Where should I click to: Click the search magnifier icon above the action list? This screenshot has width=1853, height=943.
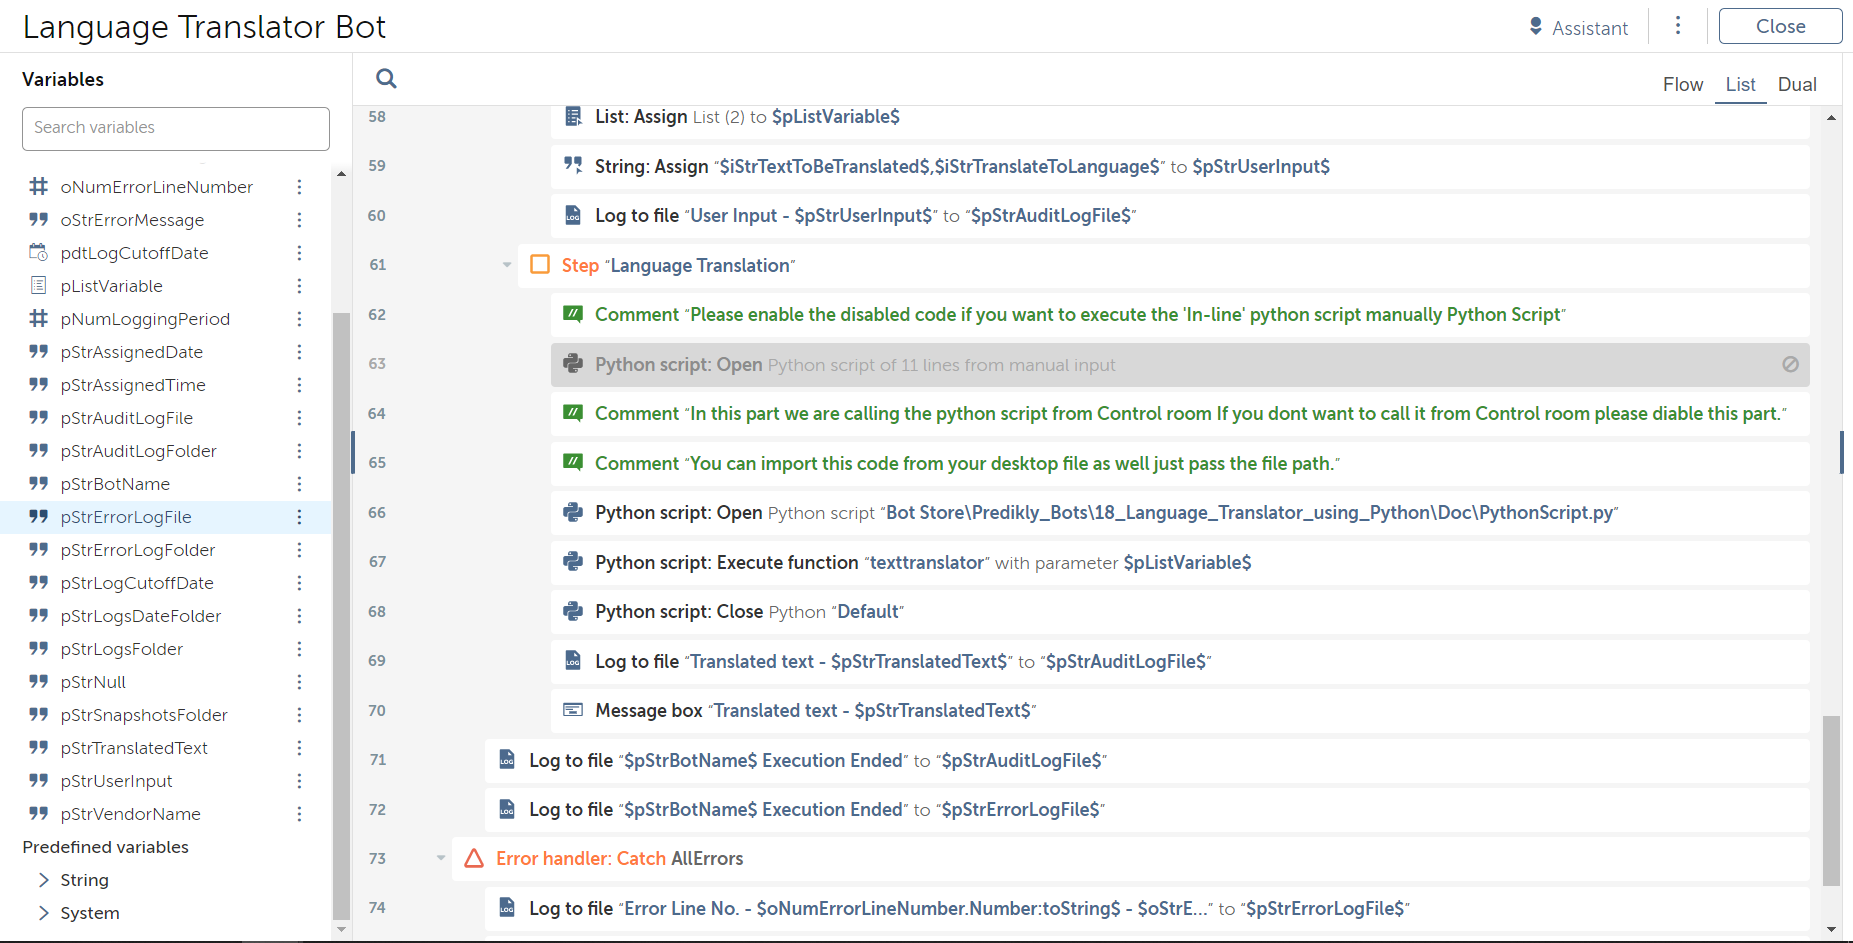click(x=386, y=78)
